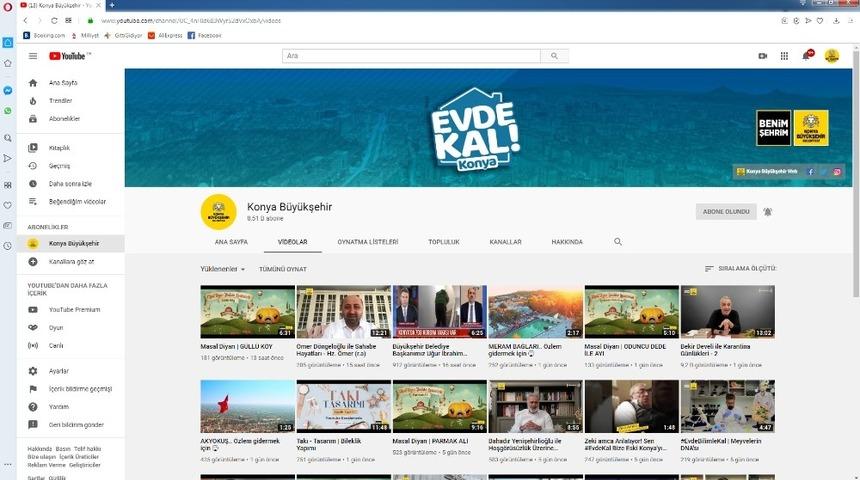860x480 pixels.
Task: Click the page vertical scrollbar
Action: [856, 174]
